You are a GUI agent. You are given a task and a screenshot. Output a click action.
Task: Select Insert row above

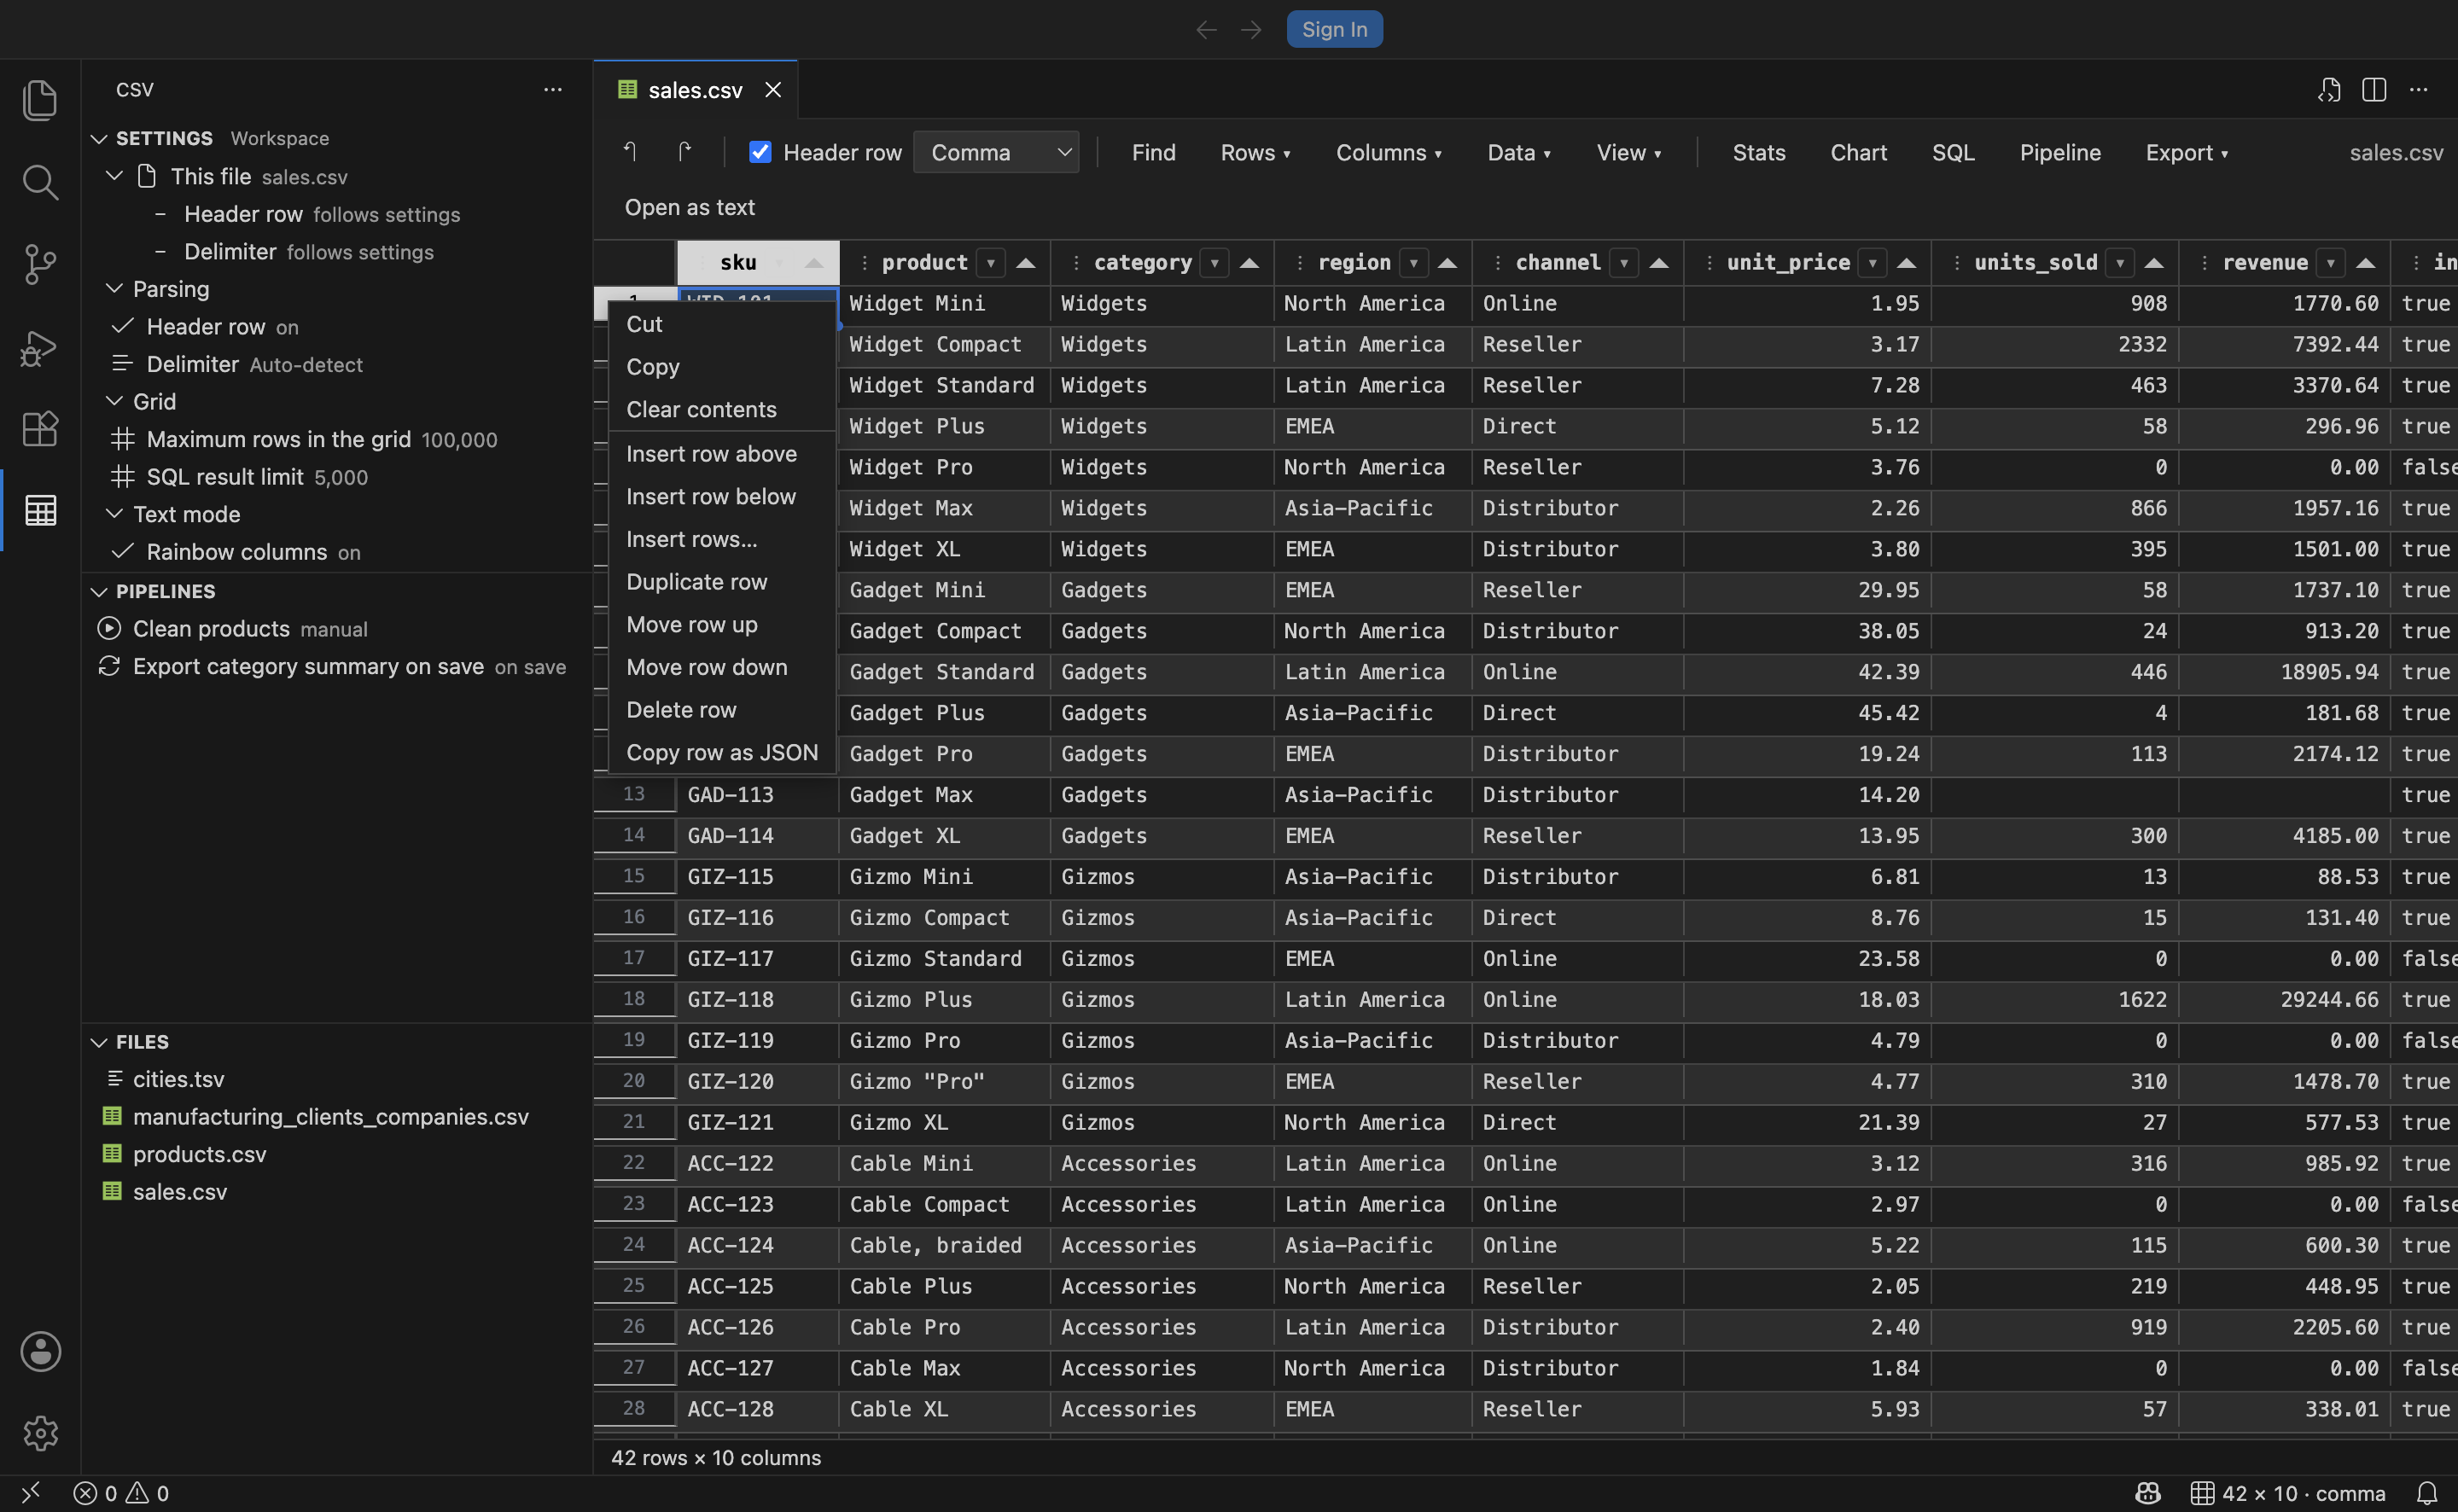click(x=722, y=454)
